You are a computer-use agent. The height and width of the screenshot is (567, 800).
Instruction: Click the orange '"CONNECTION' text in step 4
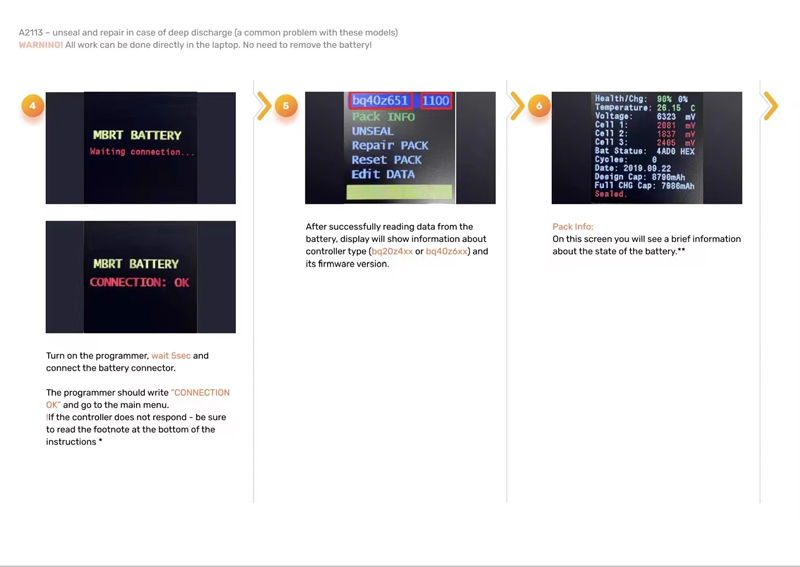coord(200,392)
